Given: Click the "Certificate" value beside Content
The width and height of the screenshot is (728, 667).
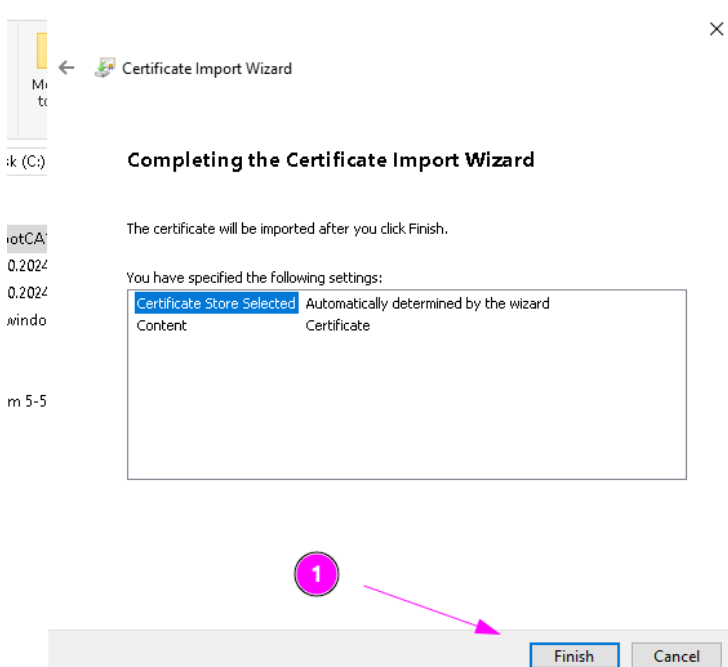Looking at the screenshot, I should (337, 325).
